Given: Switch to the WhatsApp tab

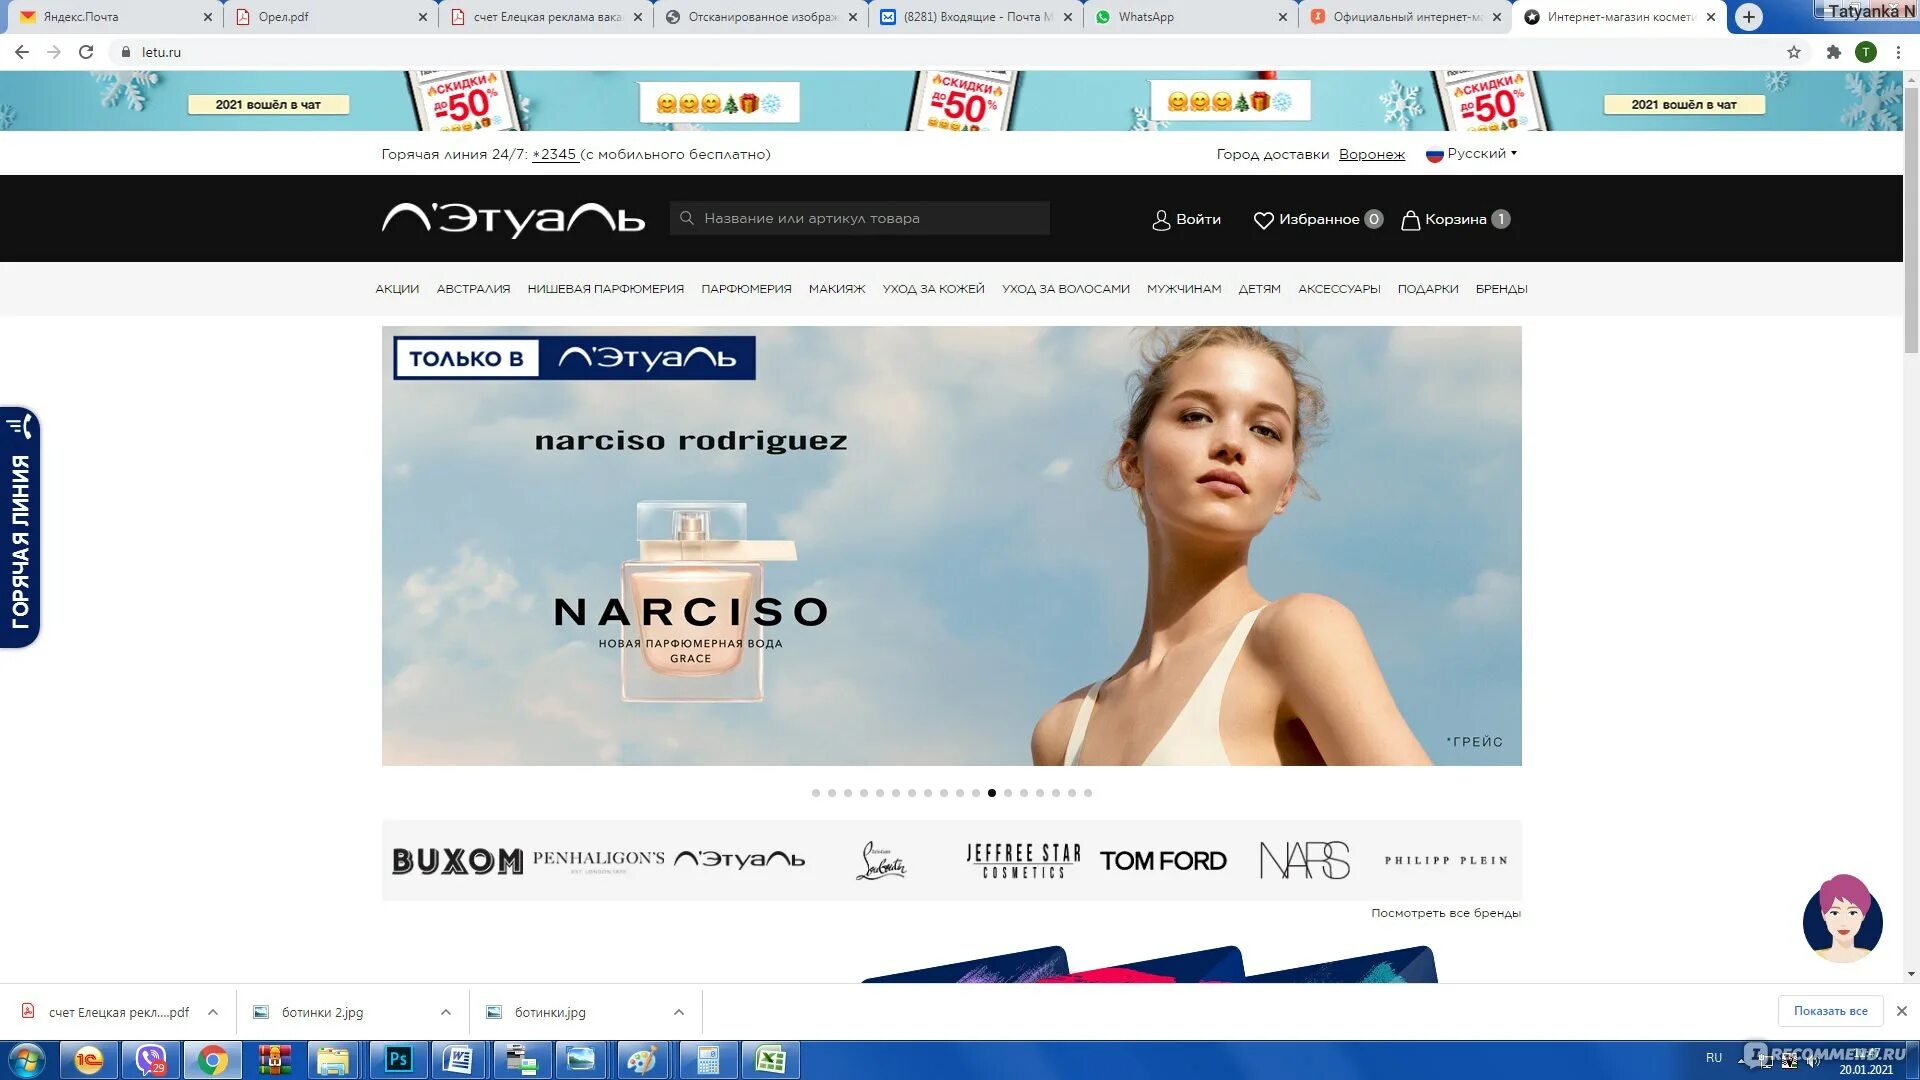Looking at the screenshot, I should tap(1190, 17).
